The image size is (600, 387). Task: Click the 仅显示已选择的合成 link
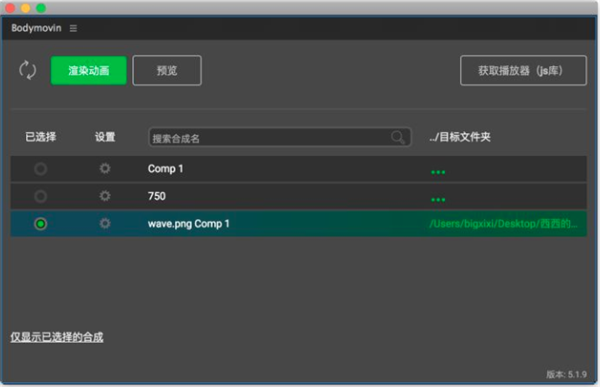(x=57, y=337)
